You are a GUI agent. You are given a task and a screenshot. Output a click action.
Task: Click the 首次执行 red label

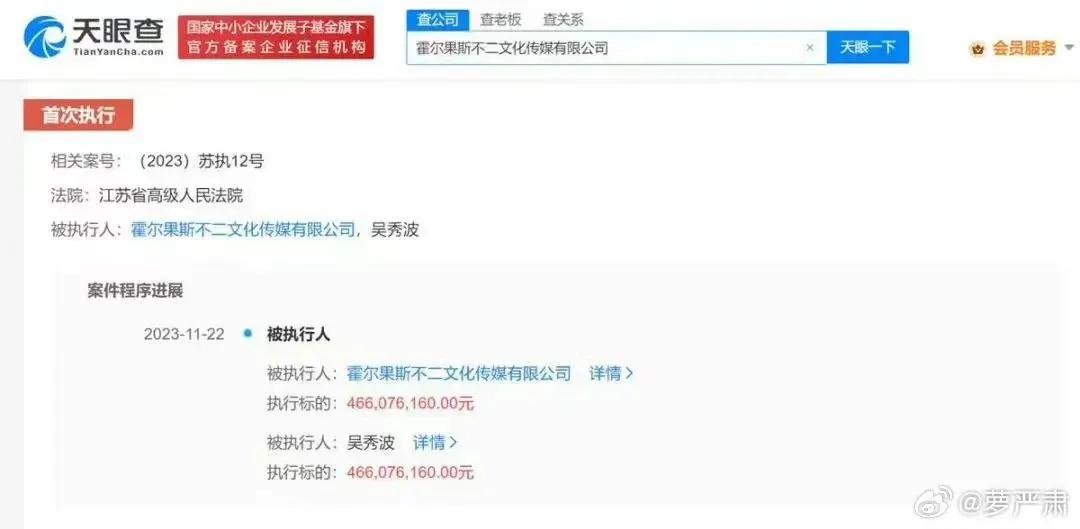(x=78, y=115)
